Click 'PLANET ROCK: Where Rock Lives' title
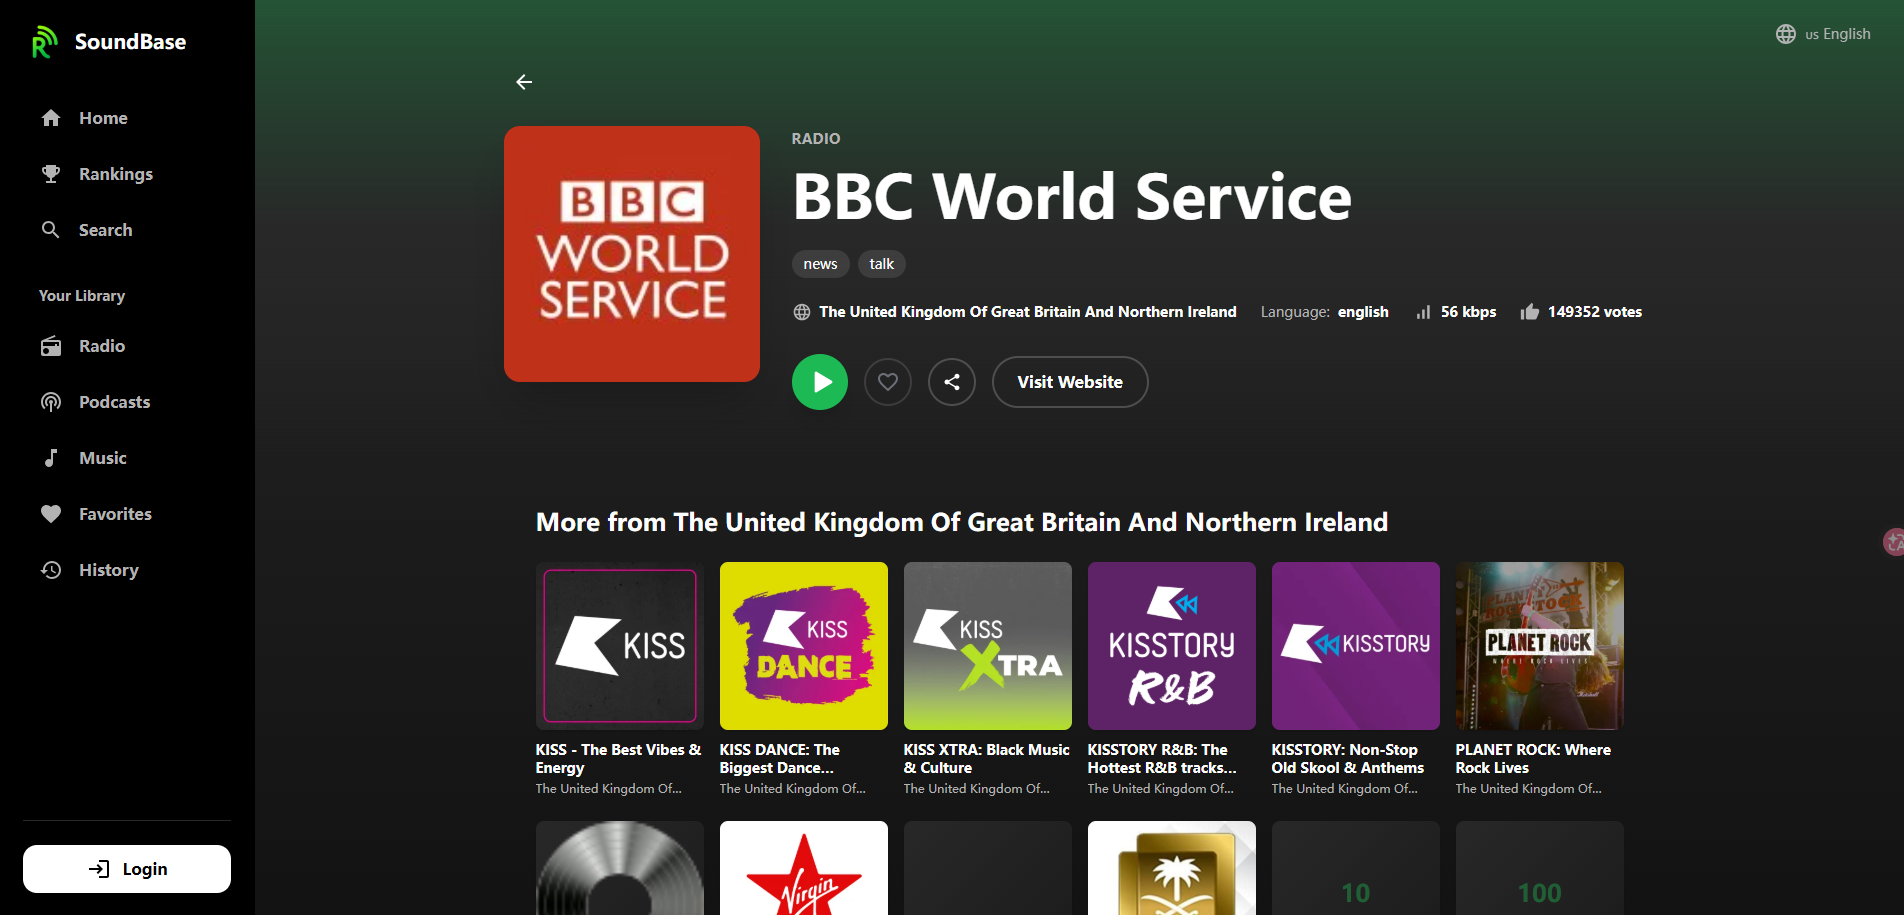1904x915 pixels. 1533,759
